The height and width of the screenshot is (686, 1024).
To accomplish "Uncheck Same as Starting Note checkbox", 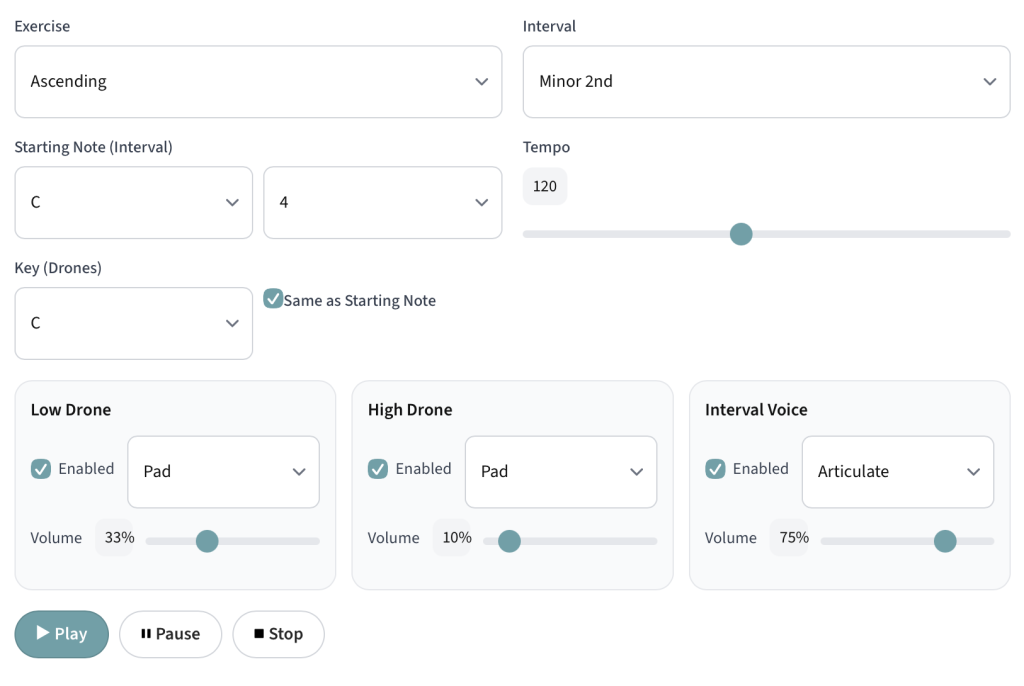I will 273,299.
